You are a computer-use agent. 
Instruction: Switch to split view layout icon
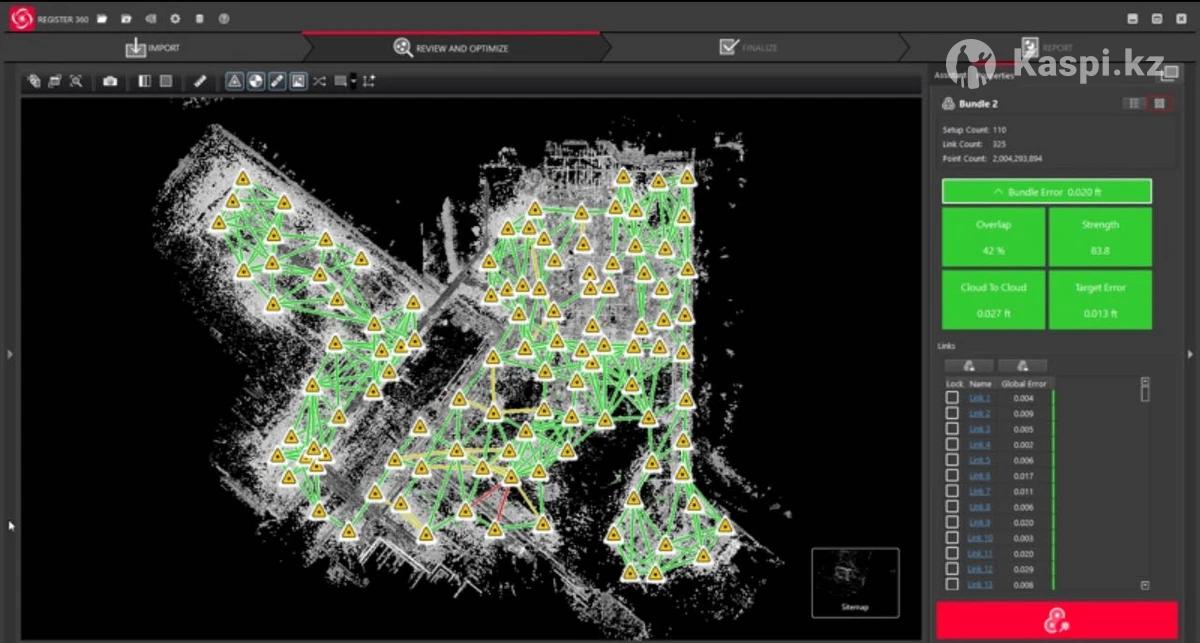pyautogui.click(x=145, y=81)
